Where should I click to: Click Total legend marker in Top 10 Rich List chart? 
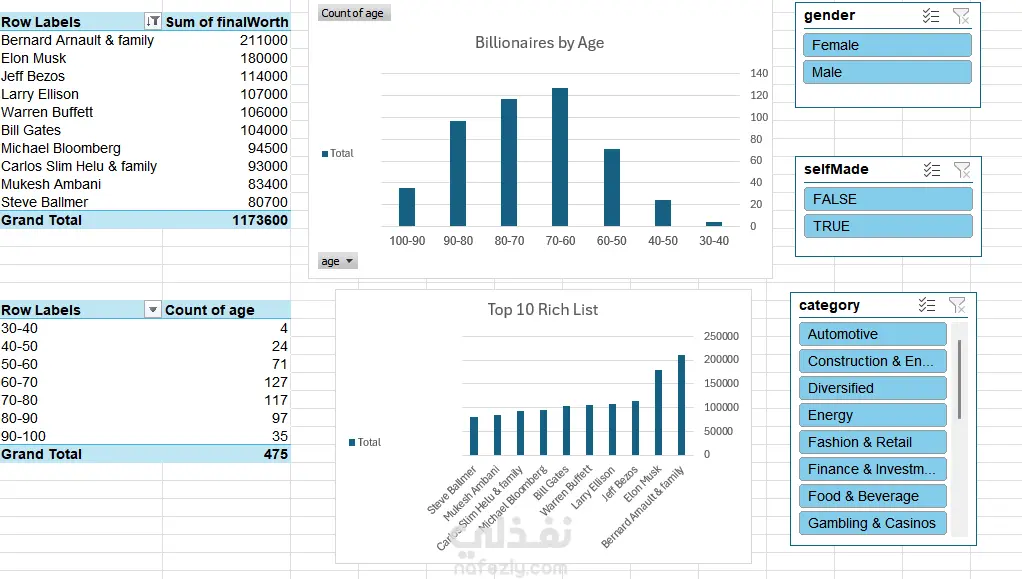click(352, 442)
